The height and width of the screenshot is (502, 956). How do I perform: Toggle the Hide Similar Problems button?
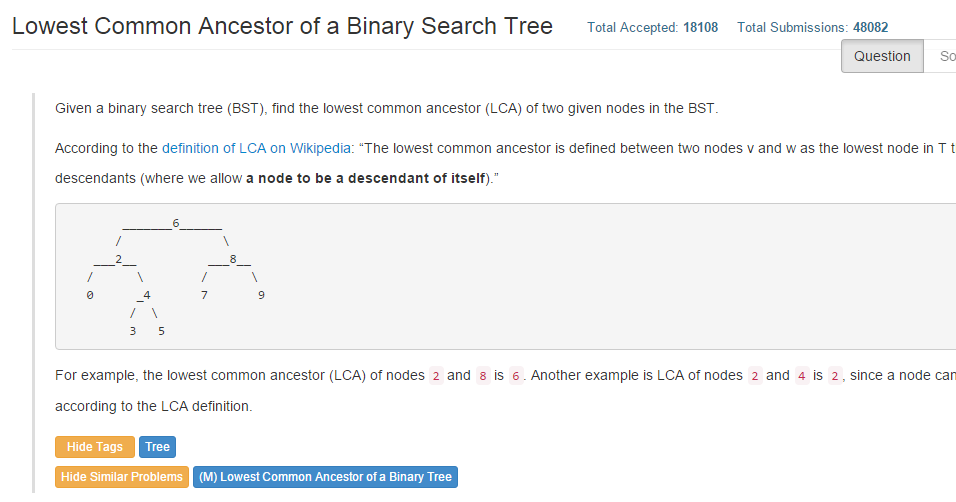tap(122, 477)
